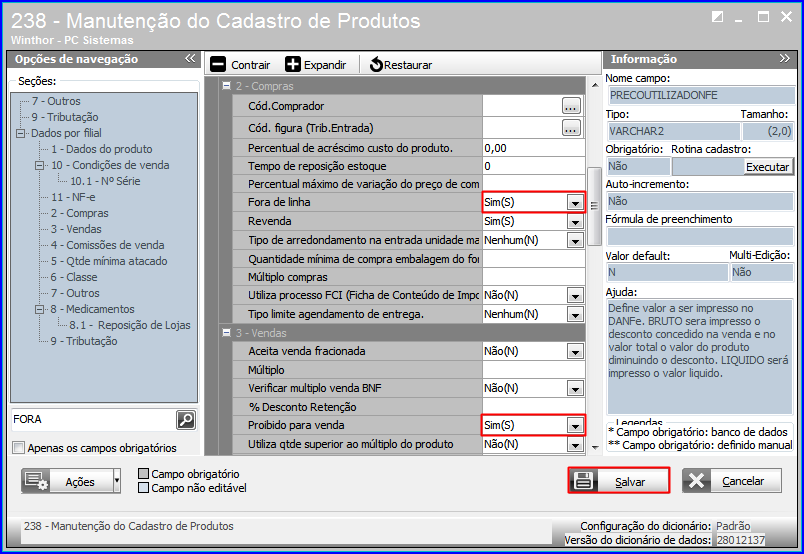Collapse the 3 - Vendas section
Viewport: 804px width, 554px height.
click(227, 333)
